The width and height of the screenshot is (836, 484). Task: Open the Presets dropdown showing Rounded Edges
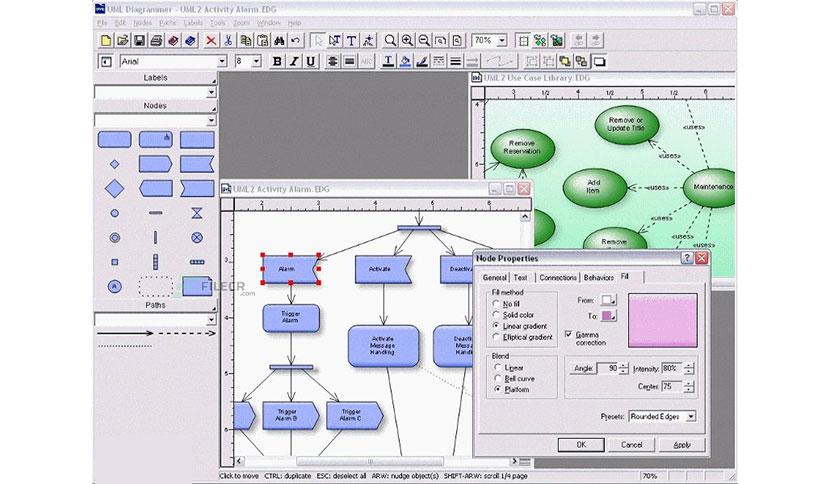pyautogui.click(x=690, y=416)
